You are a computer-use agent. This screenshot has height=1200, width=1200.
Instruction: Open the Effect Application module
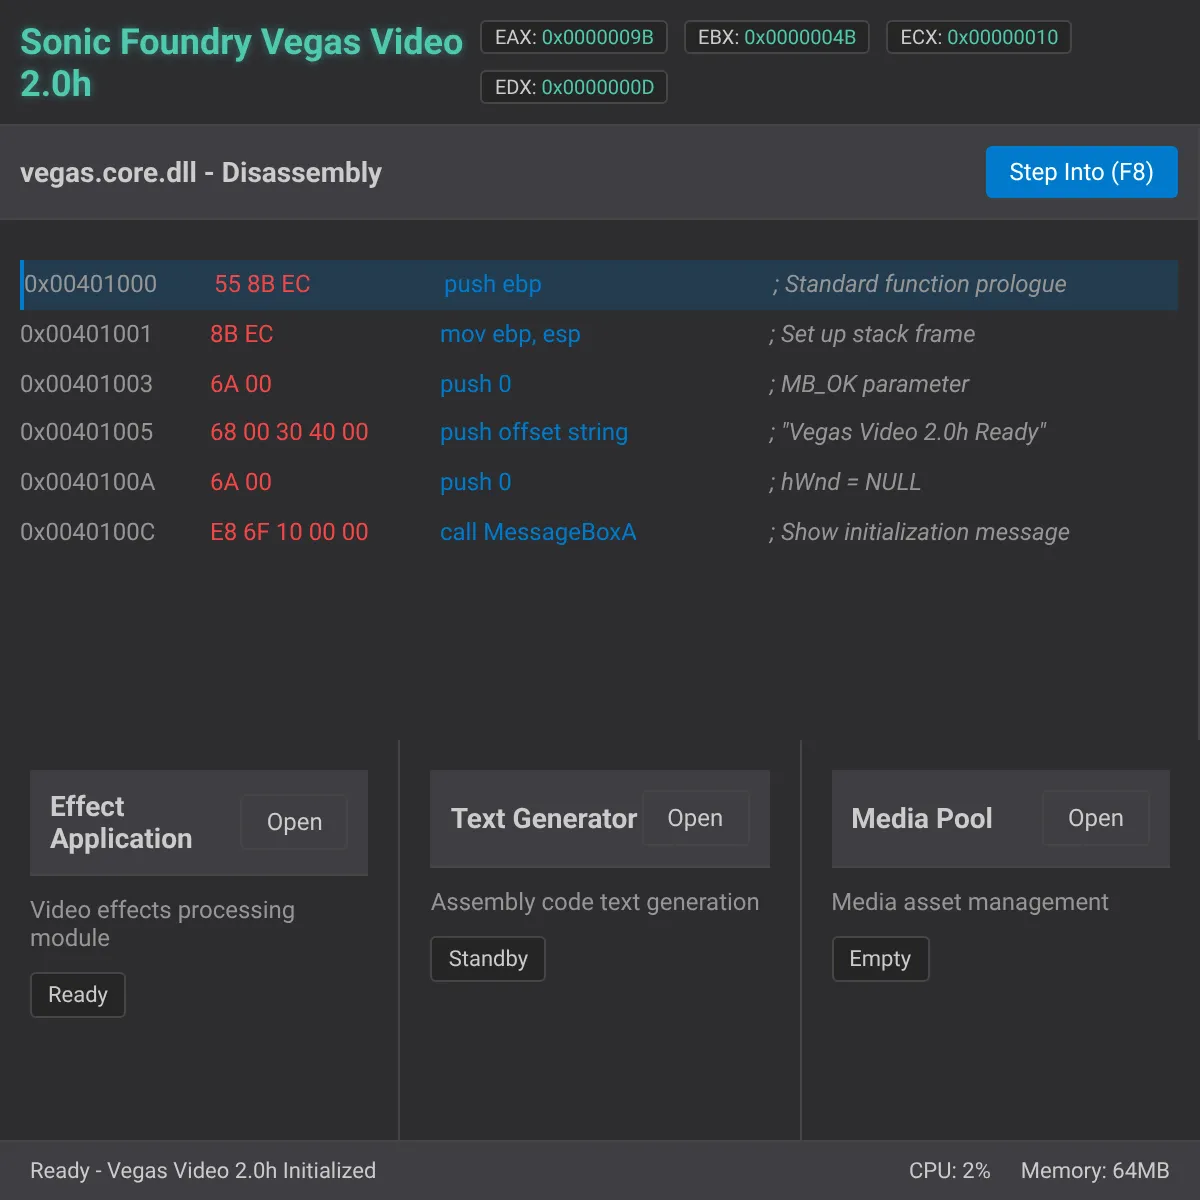pos(294,822)
